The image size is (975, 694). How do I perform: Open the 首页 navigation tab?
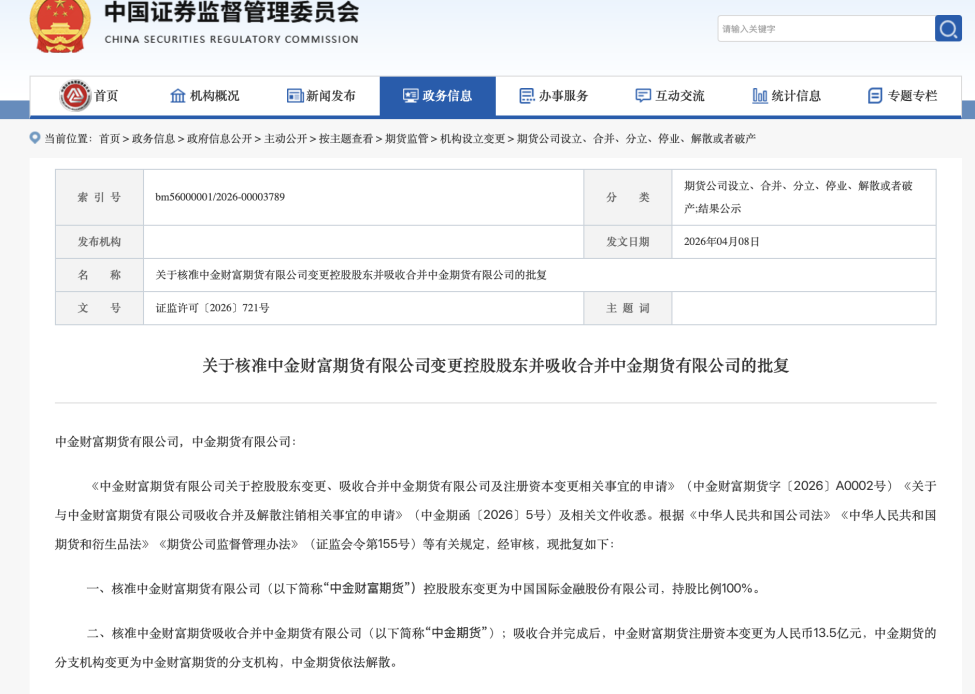(106, 96)
